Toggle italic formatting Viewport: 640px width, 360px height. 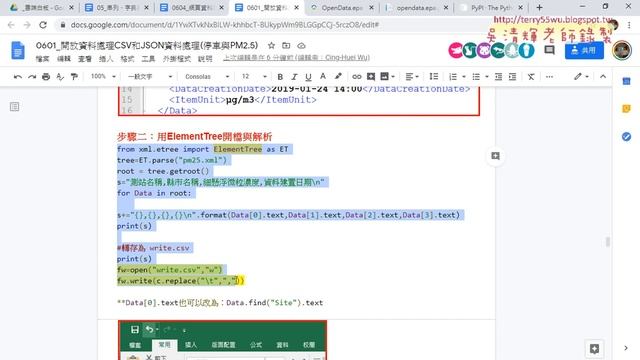[x=294, y=77]
